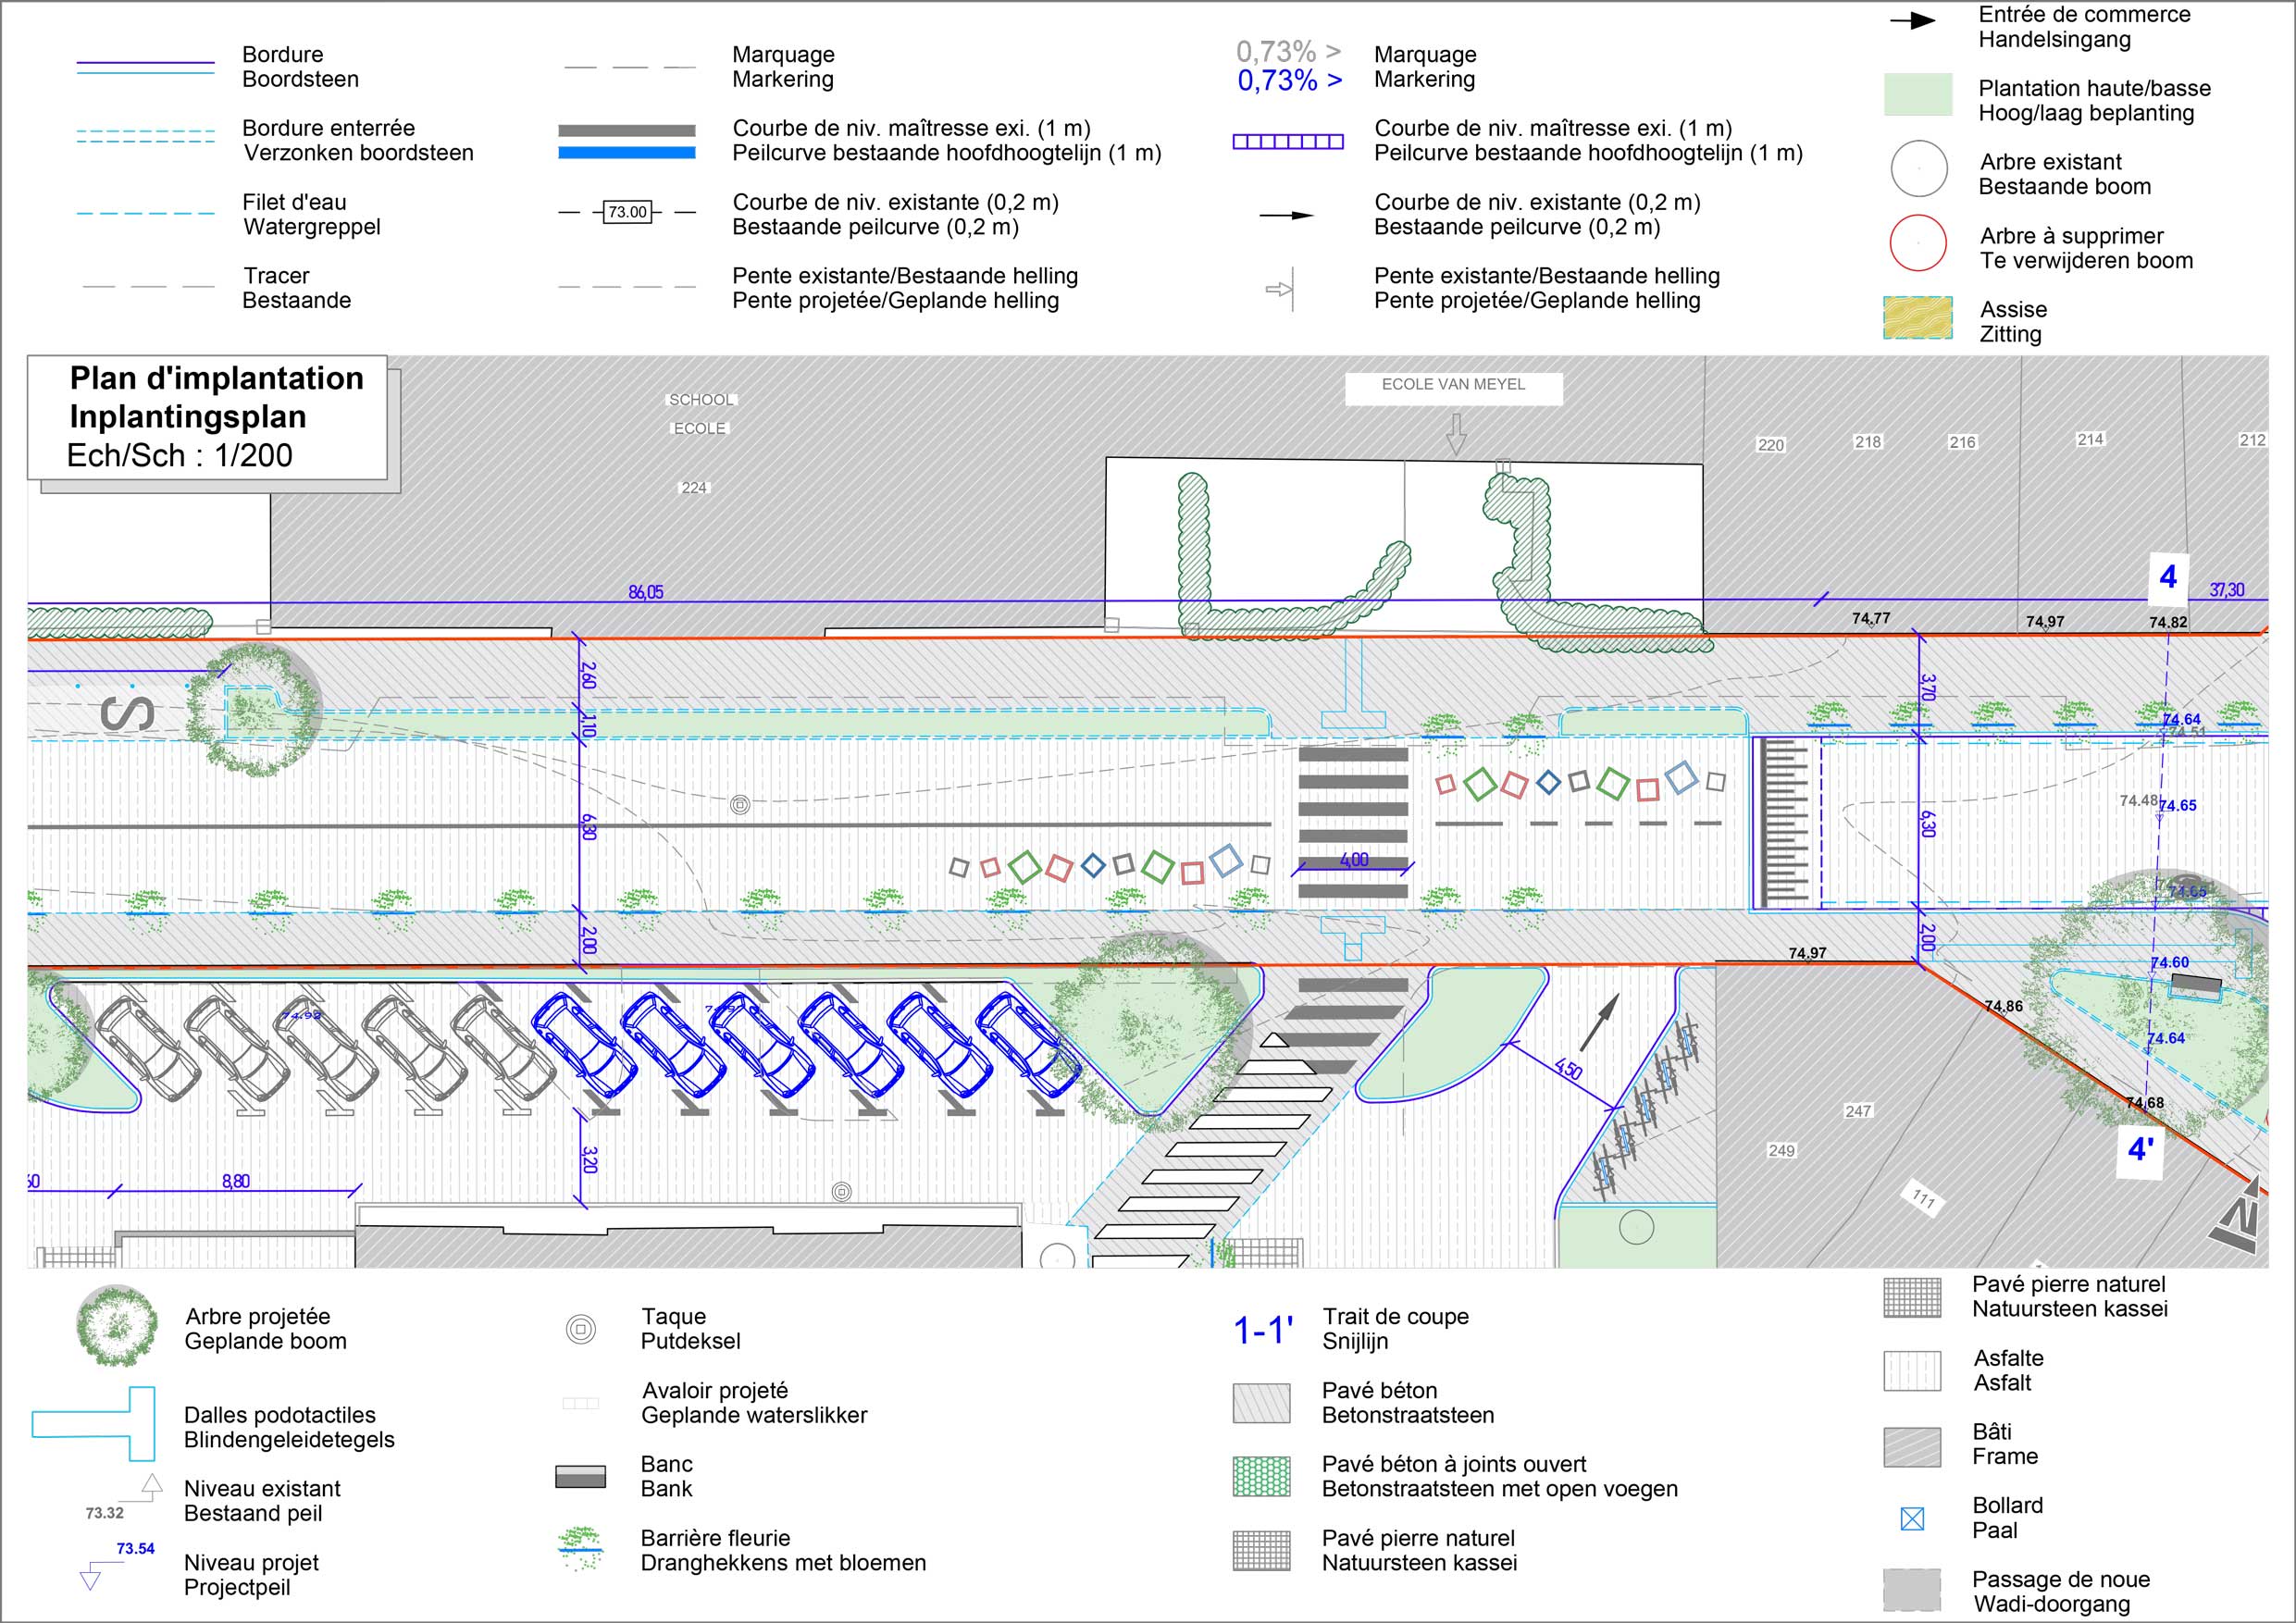Click the section marker 4 label
Screen dimensions: 2296x1623
click(x=2168, y=577)
